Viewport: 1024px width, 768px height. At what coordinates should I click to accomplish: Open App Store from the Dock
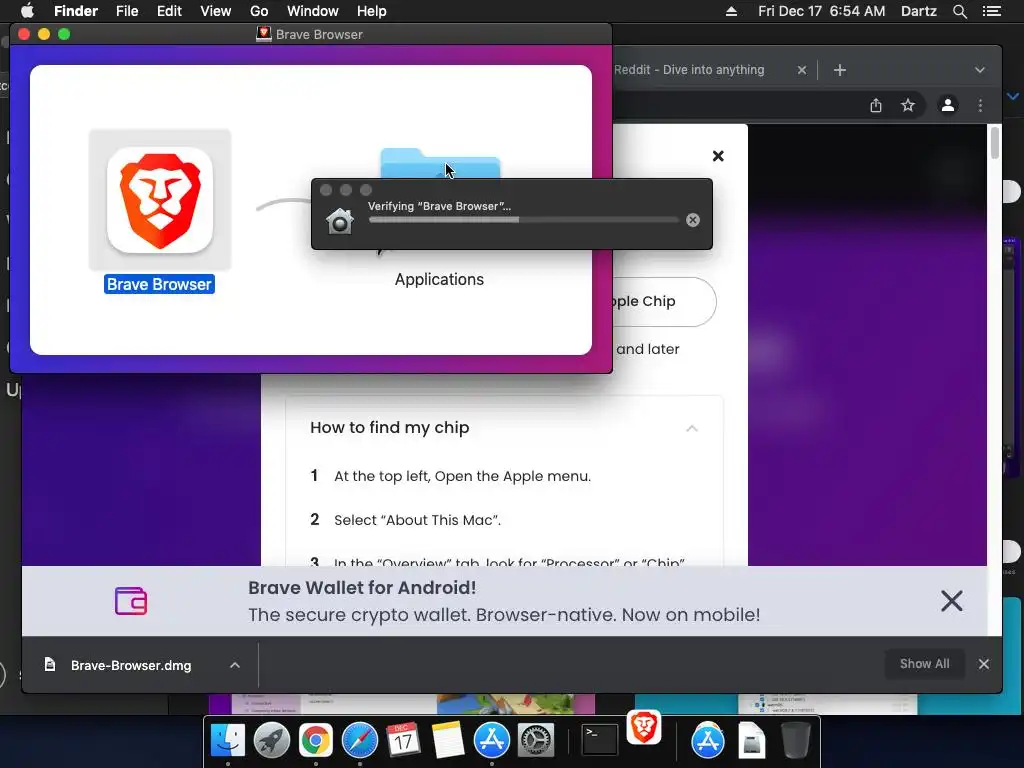(x=492, y=741)
